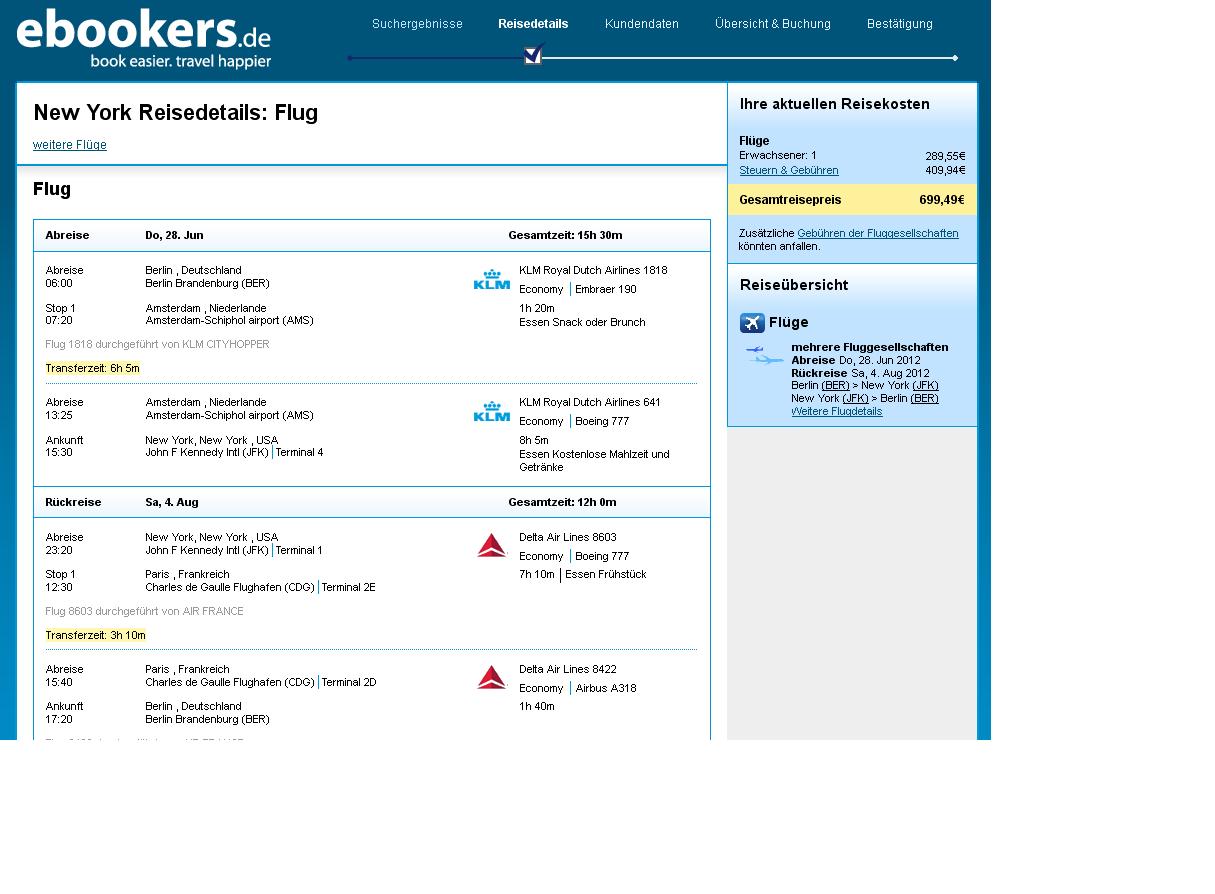Click the first (BER) airport code in the Berlin > New York line
The height and width of the screenshot is (894, 1215).
coord(835,385)
